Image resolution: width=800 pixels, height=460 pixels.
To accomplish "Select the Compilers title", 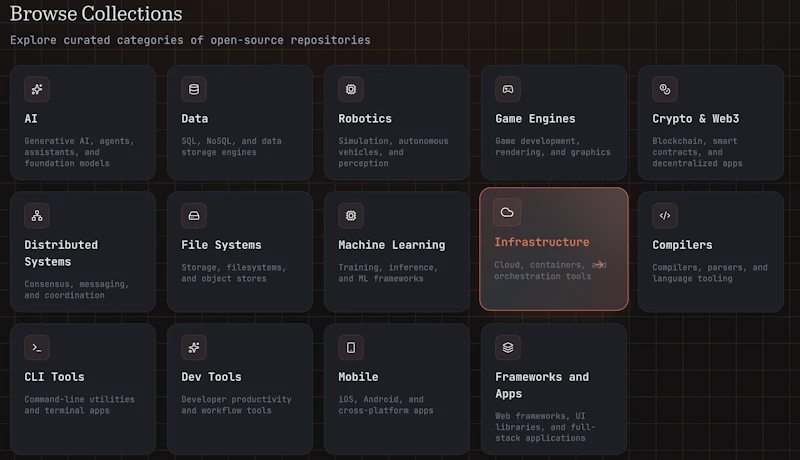I will click(682, 245).
